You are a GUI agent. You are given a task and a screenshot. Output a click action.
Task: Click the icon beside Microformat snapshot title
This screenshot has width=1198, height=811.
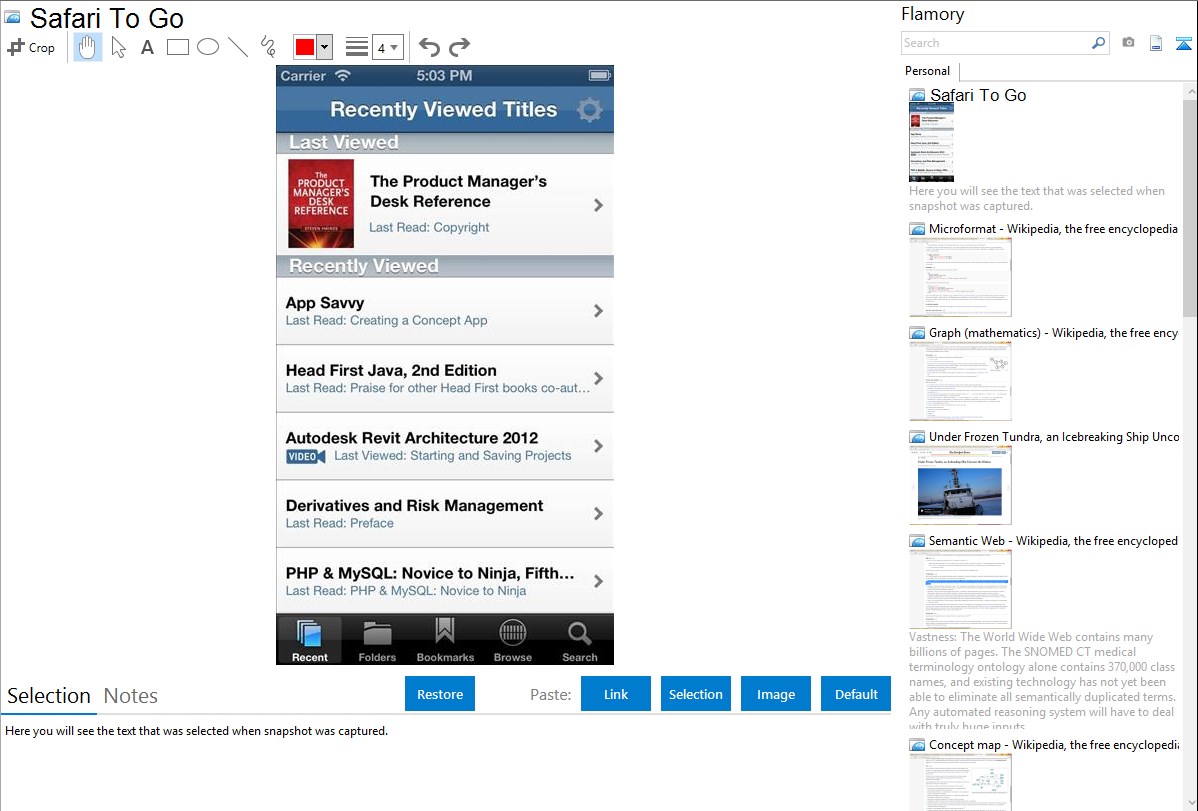click(x=917, y=229)
